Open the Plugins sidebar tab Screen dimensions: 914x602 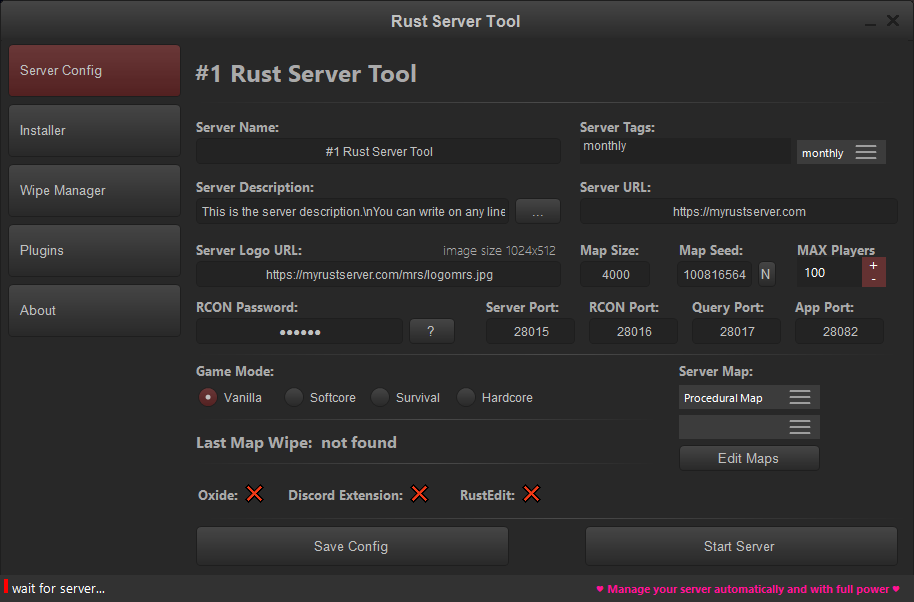pyautogui.click(x=95, y=251)
